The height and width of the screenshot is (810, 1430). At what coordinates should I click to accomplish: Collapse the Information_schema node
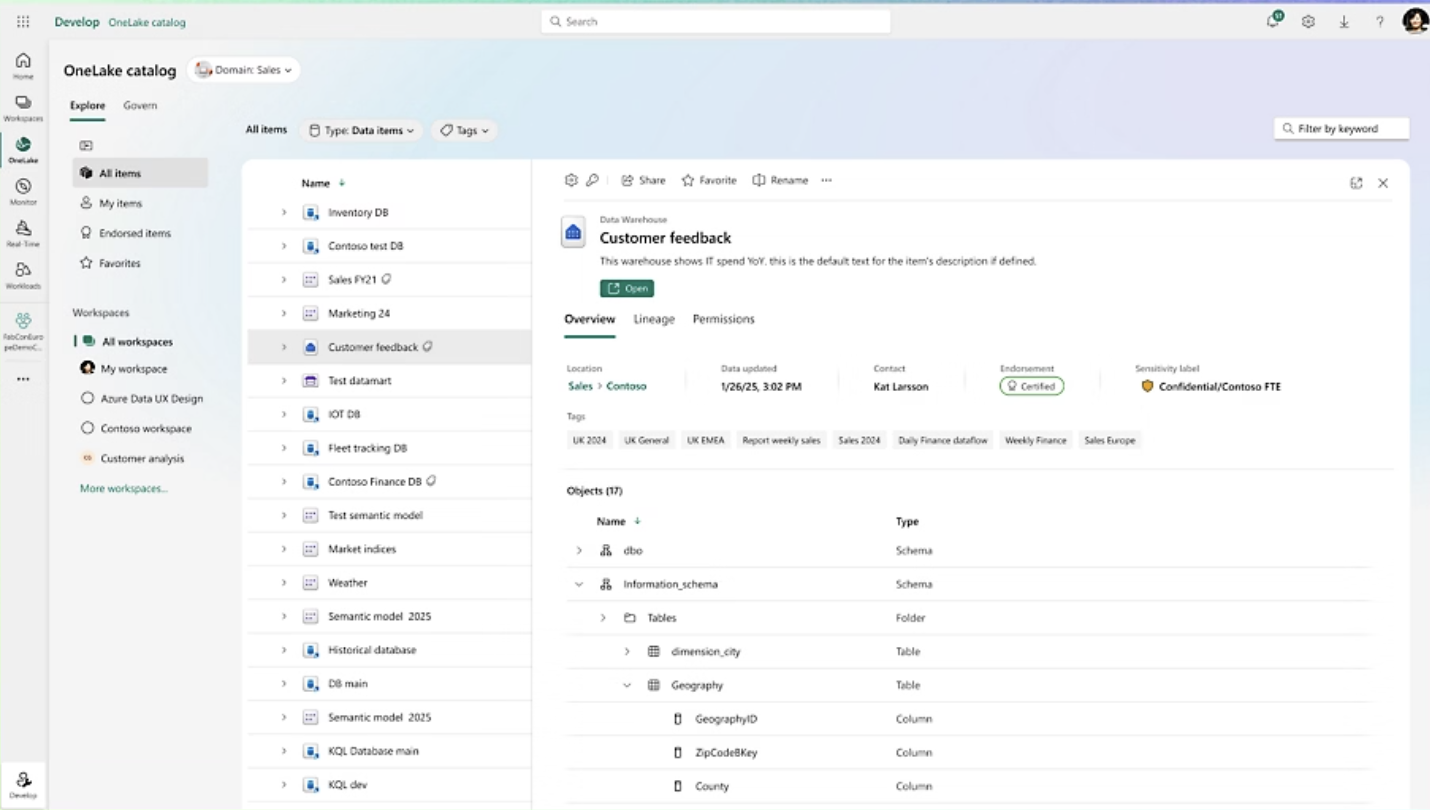[x=579, y=584]
